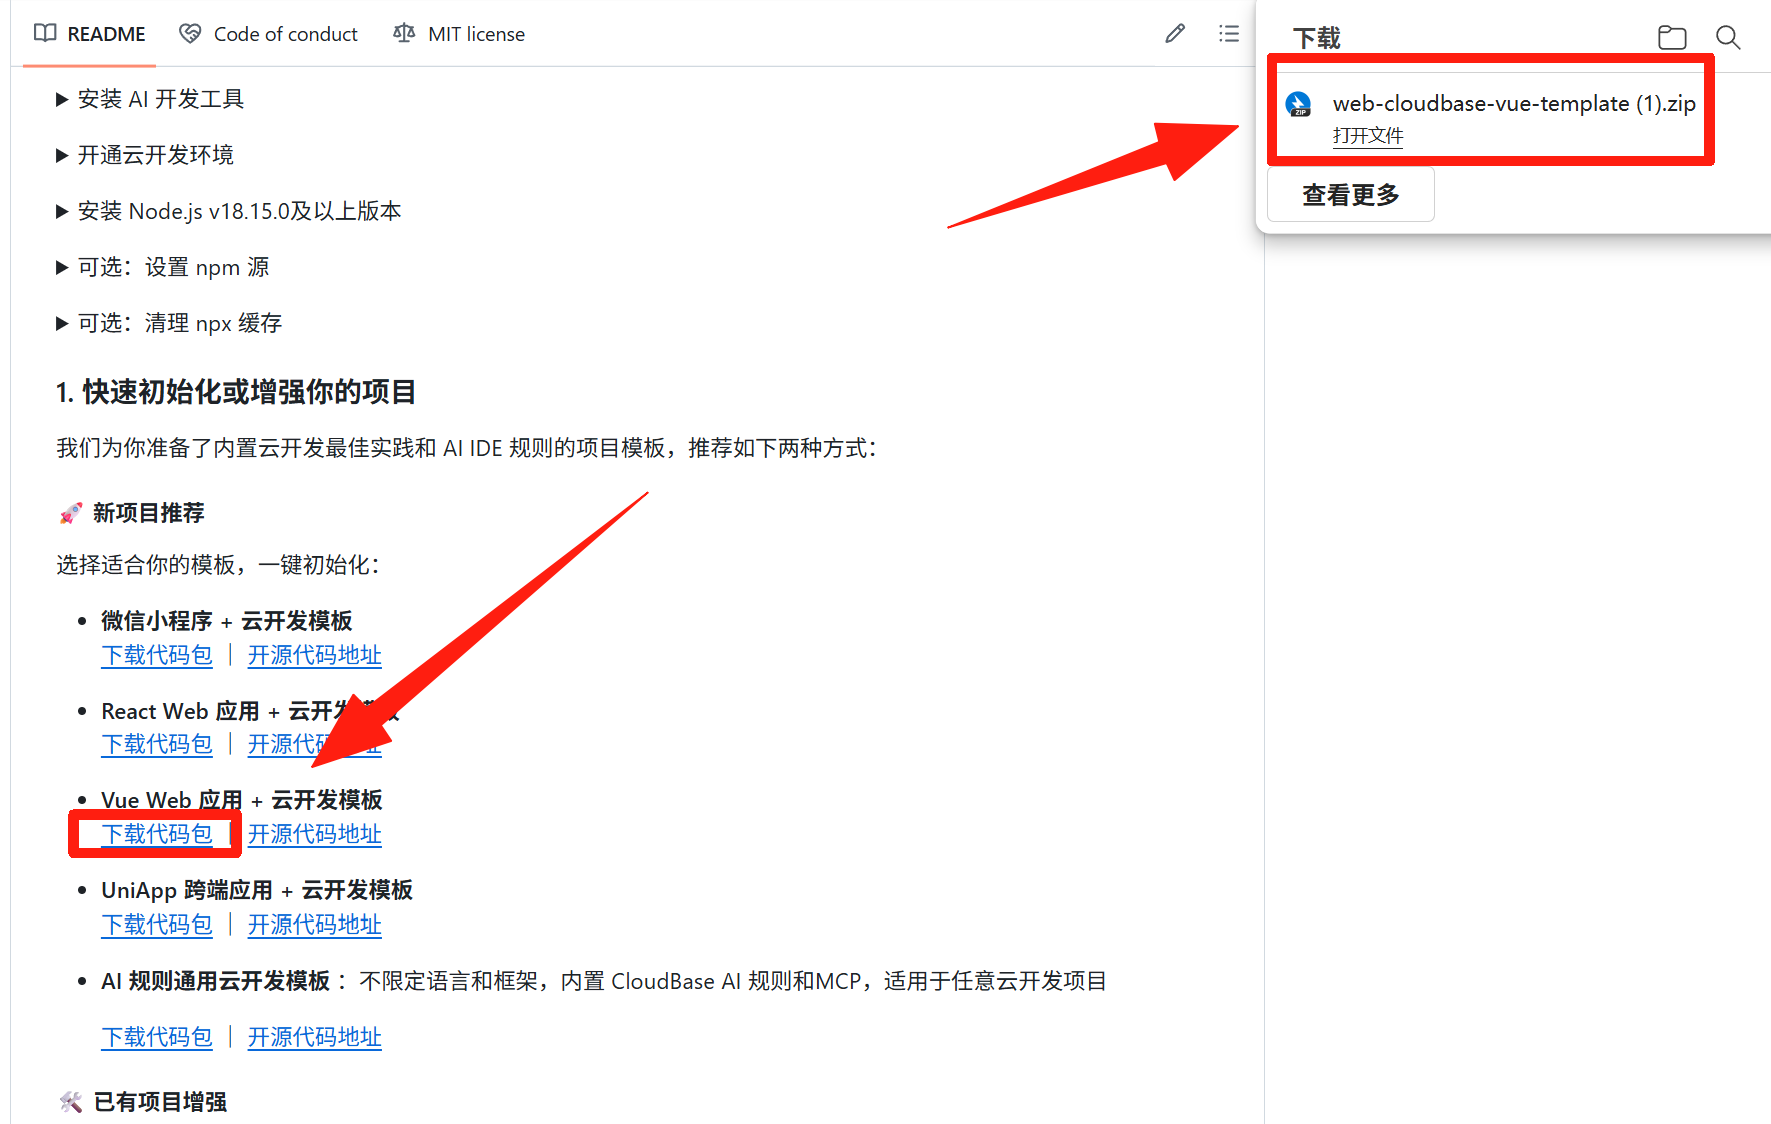The image size is (1771, 1124).
Task: Download Vue Web 应用 code package
Action: tap(157, 834)
